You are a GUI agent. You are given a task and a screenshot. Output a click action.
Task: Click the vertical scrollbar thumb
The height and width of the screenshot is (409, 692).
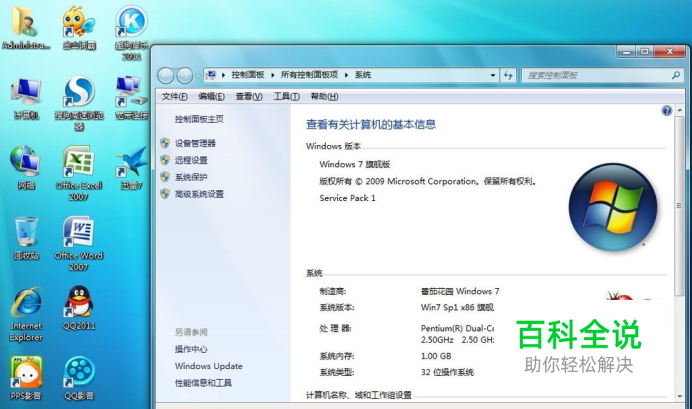680,206
